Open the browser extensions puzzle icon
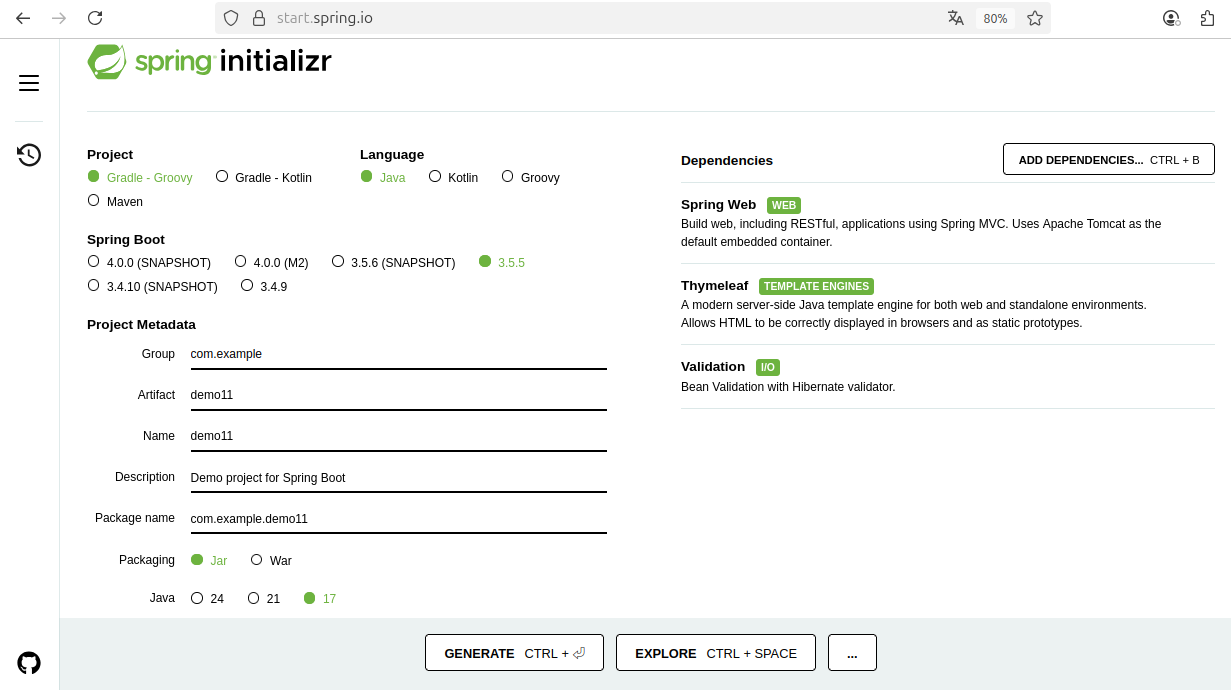This screenshot has width=1231, height=690. pos(1207,18)
